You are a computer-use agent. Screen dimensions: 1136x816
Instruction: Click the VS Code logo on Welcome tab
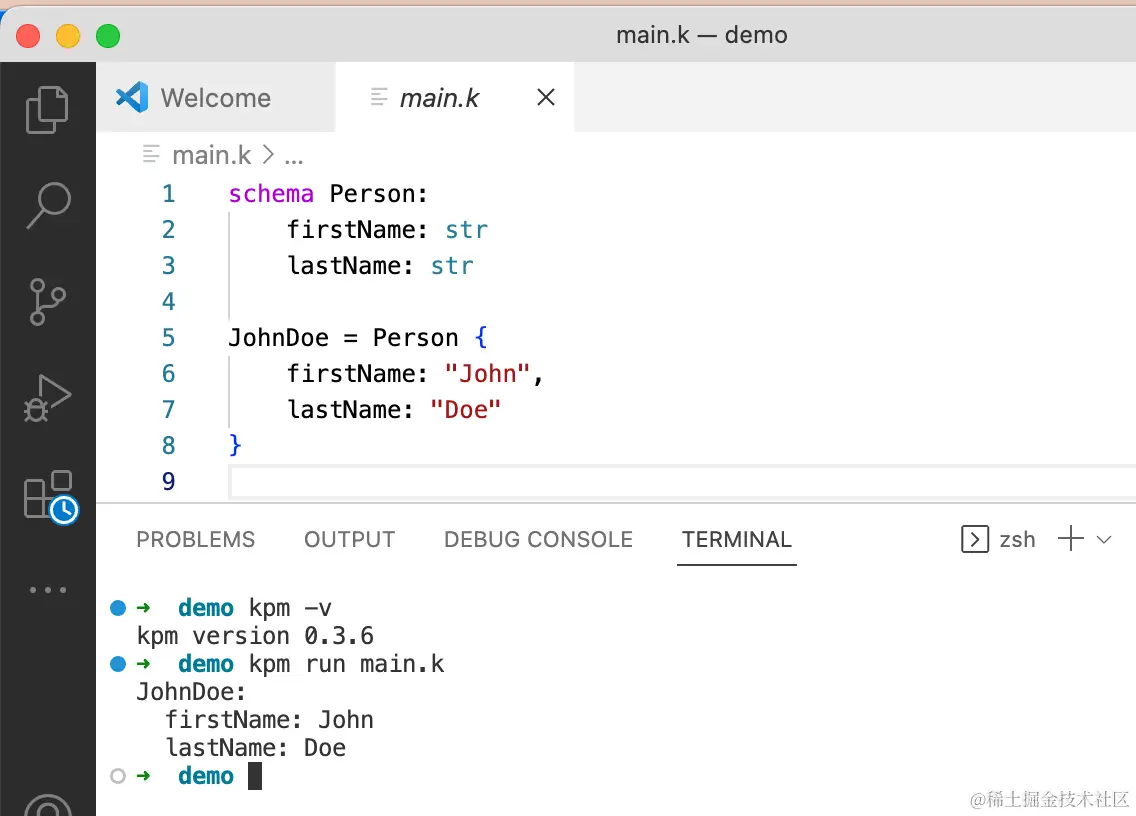[132, 97]
